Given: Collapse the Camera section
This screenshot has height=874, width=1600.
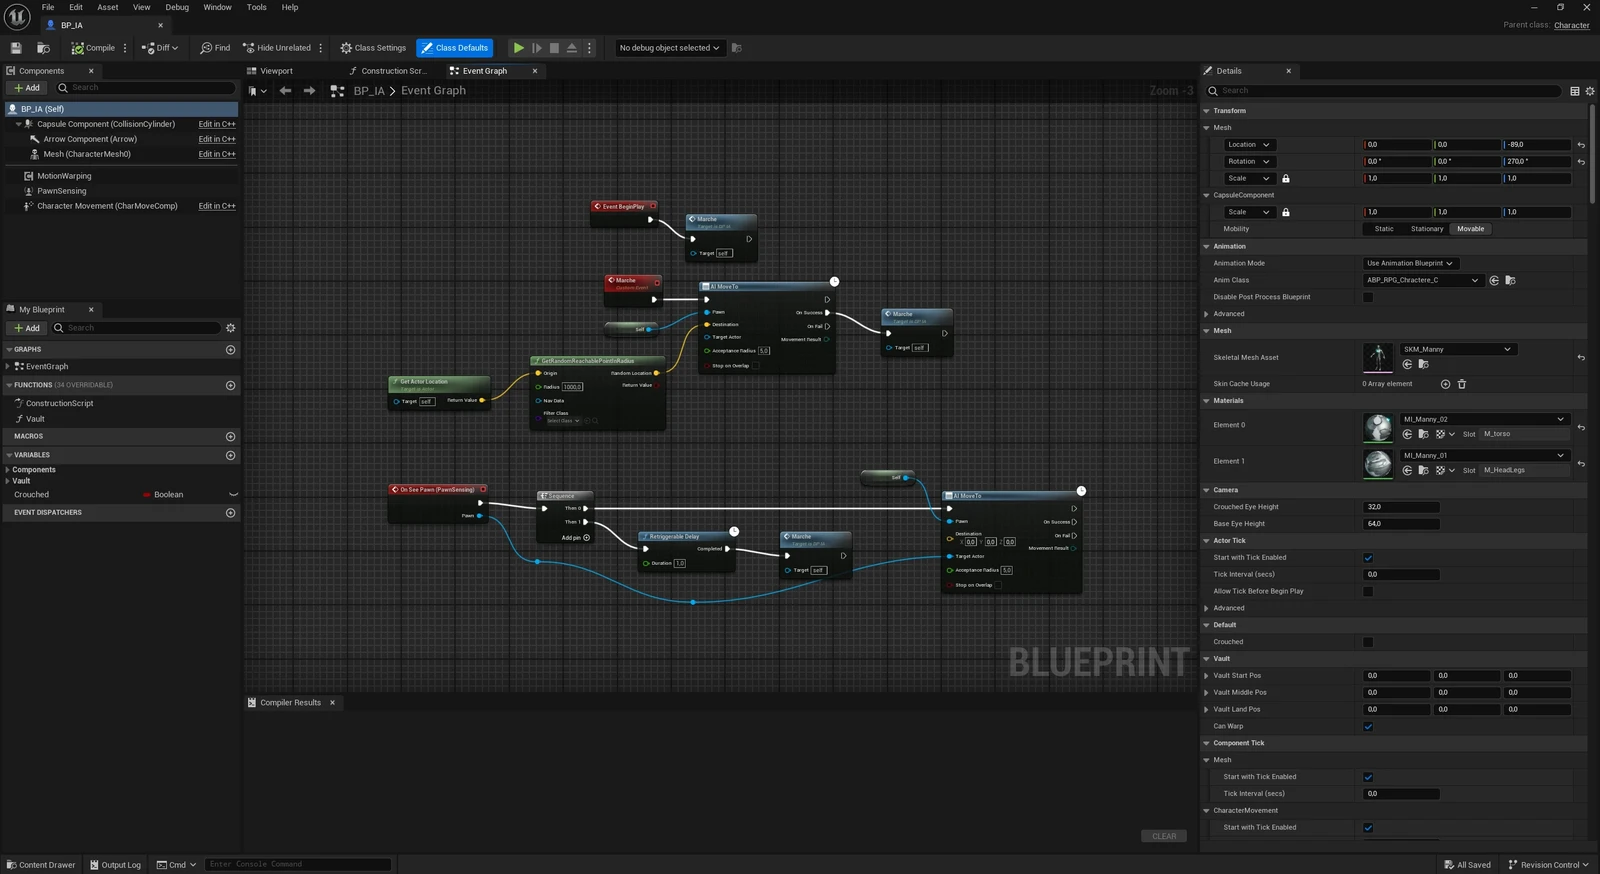Looking at the screenshot, I should tap(1207, 491).
